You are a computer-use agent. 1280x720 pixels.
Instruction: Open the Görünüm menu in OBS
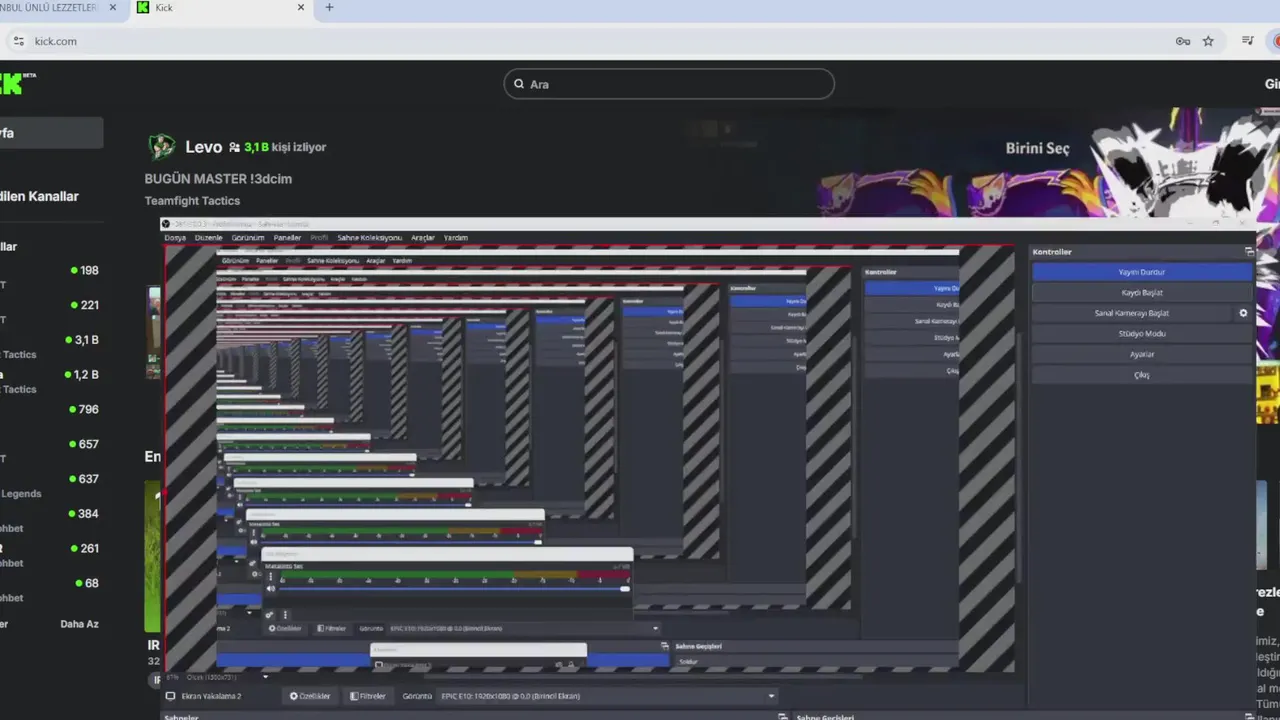tap(248, 238)
